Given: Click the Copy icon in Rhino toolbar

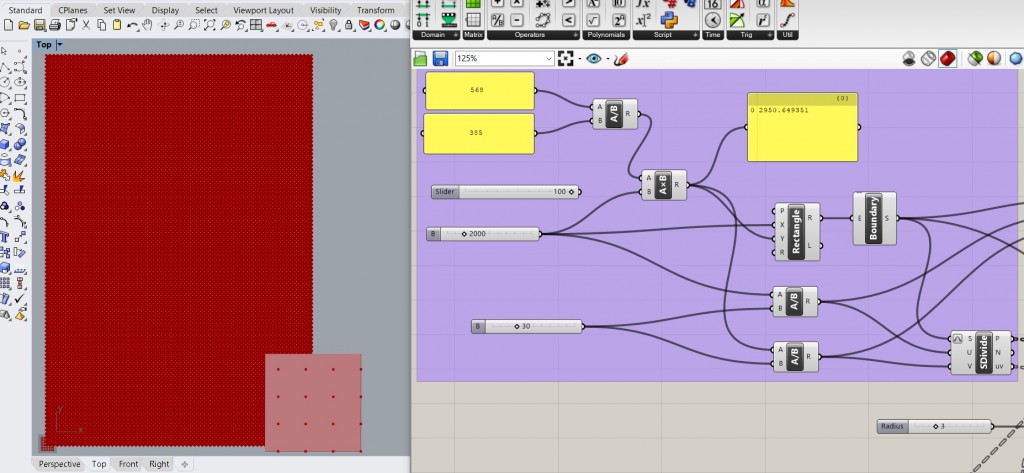Looking at the screenshot, I should 101,25.
